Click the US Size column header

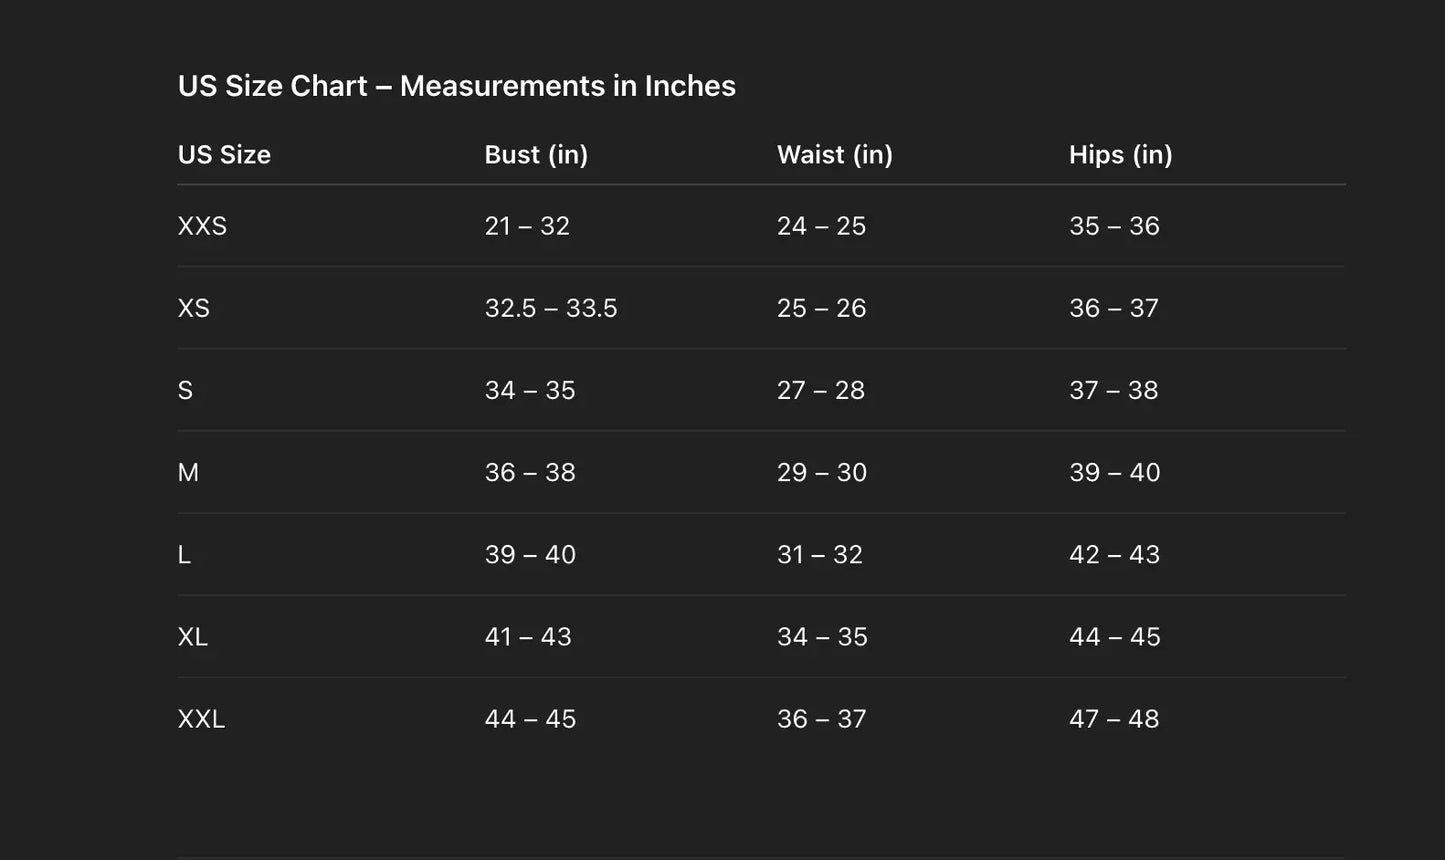[224, 155]
